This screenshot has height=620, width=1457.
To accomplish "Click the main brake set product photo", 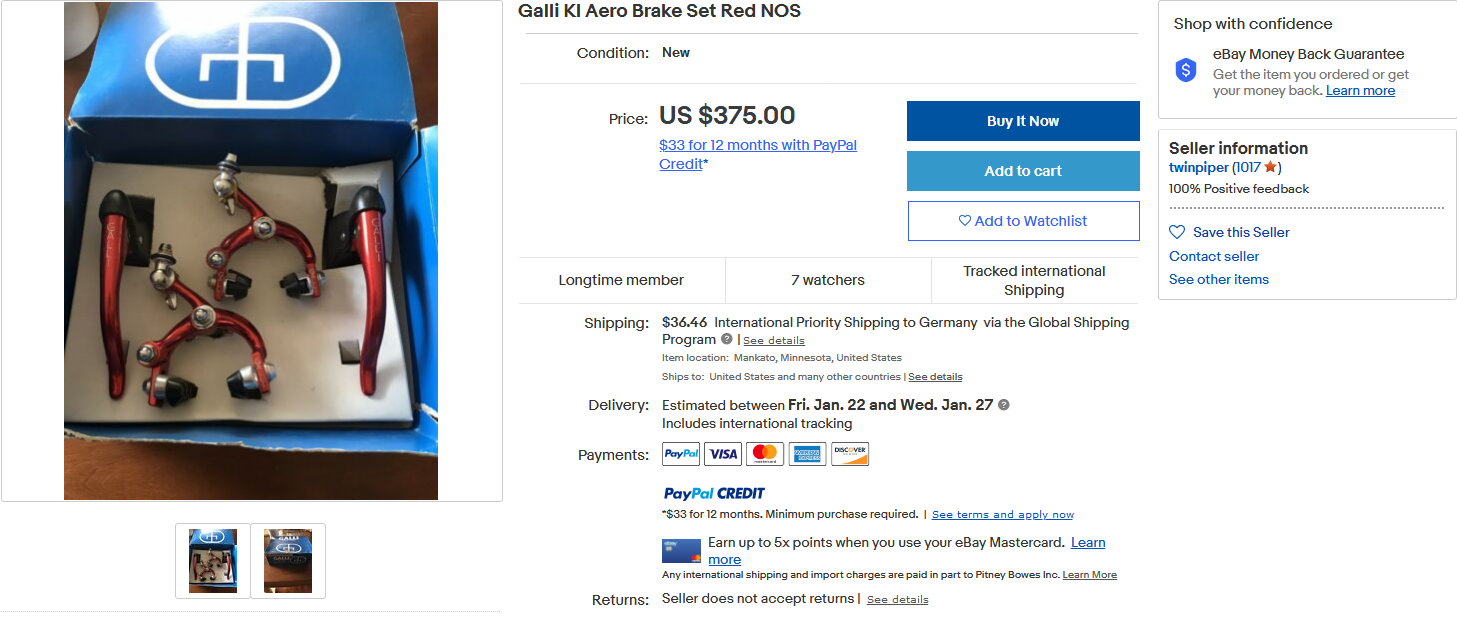I will coord(251,250).
